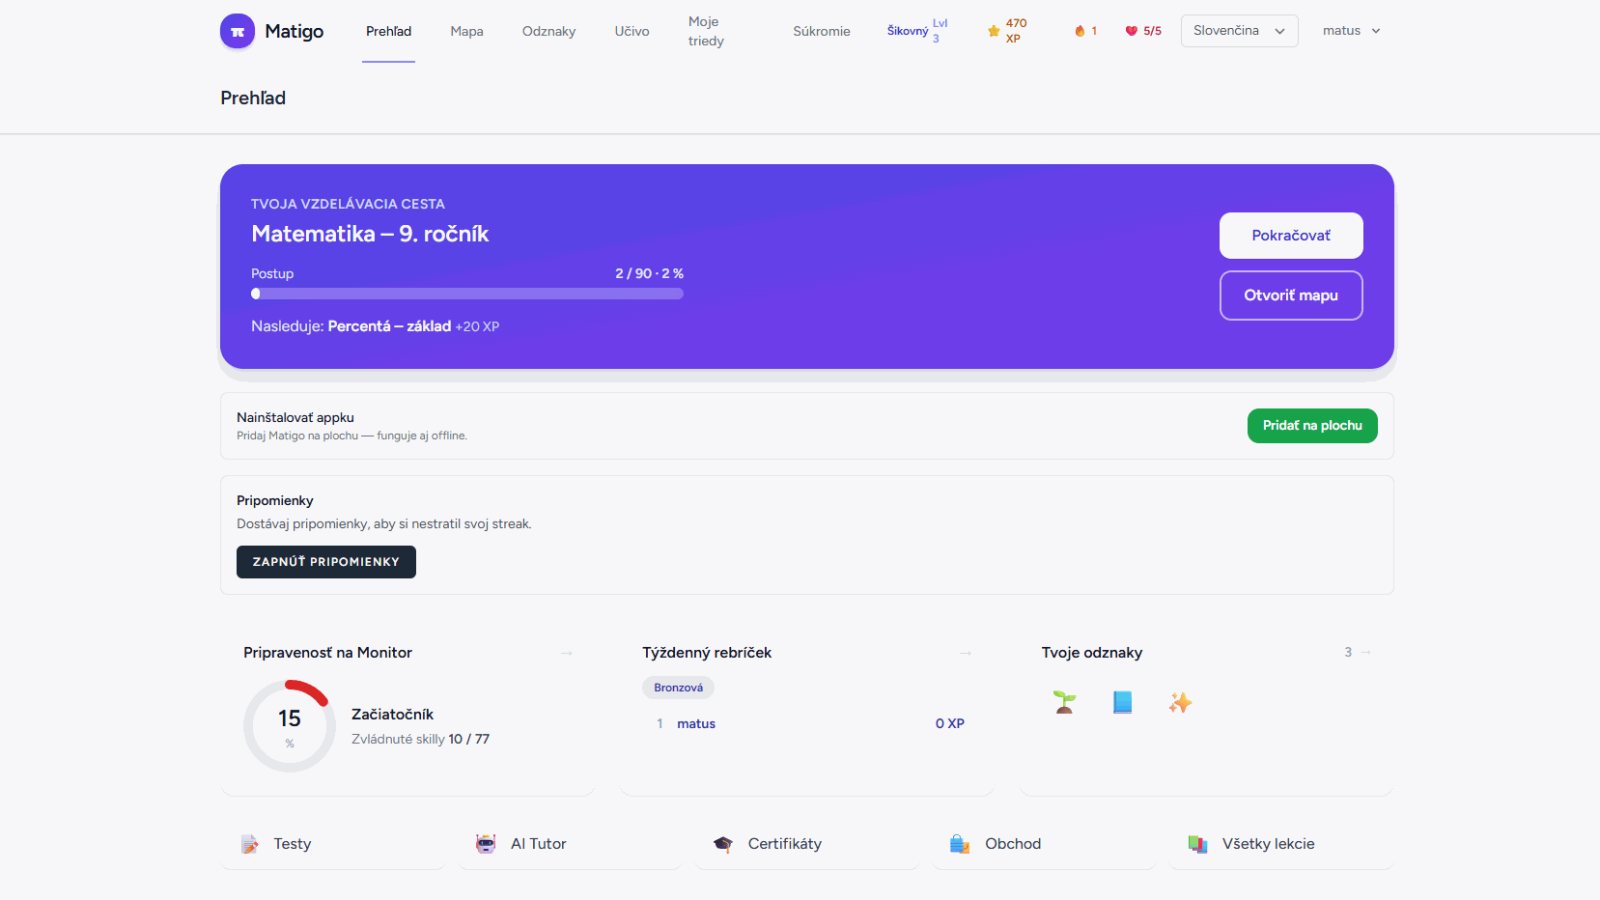Open Pripravenosť na Monitor arrow
The height and width of the screenshot is (900, 1600).
[567, 653]
